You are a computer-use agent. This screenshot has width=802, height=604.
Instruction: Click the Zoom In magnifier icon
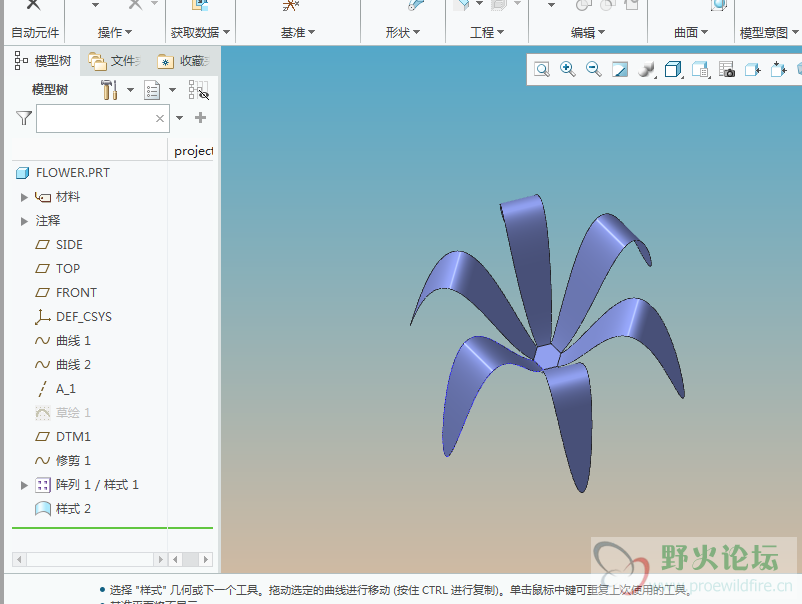[x=568, y=69]
